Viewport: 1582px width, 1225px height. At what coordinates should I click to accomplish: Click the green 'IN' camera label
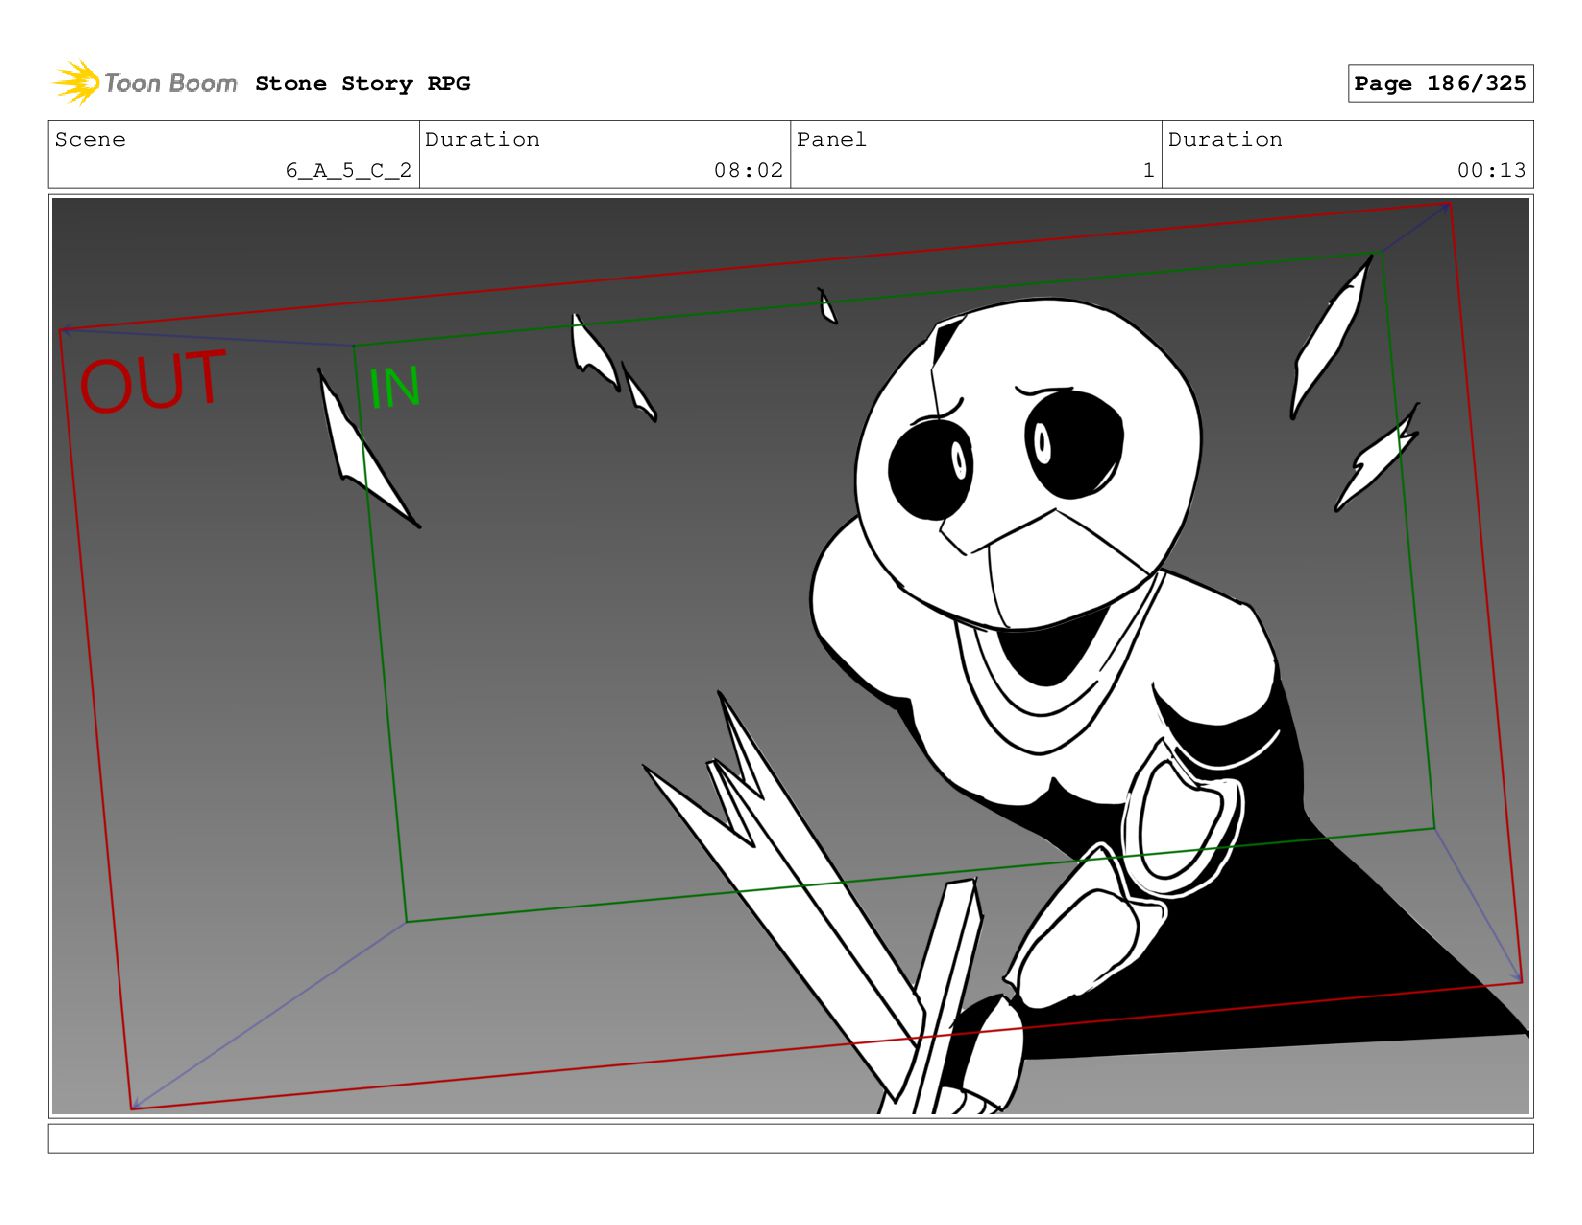[x=395, y=388]
